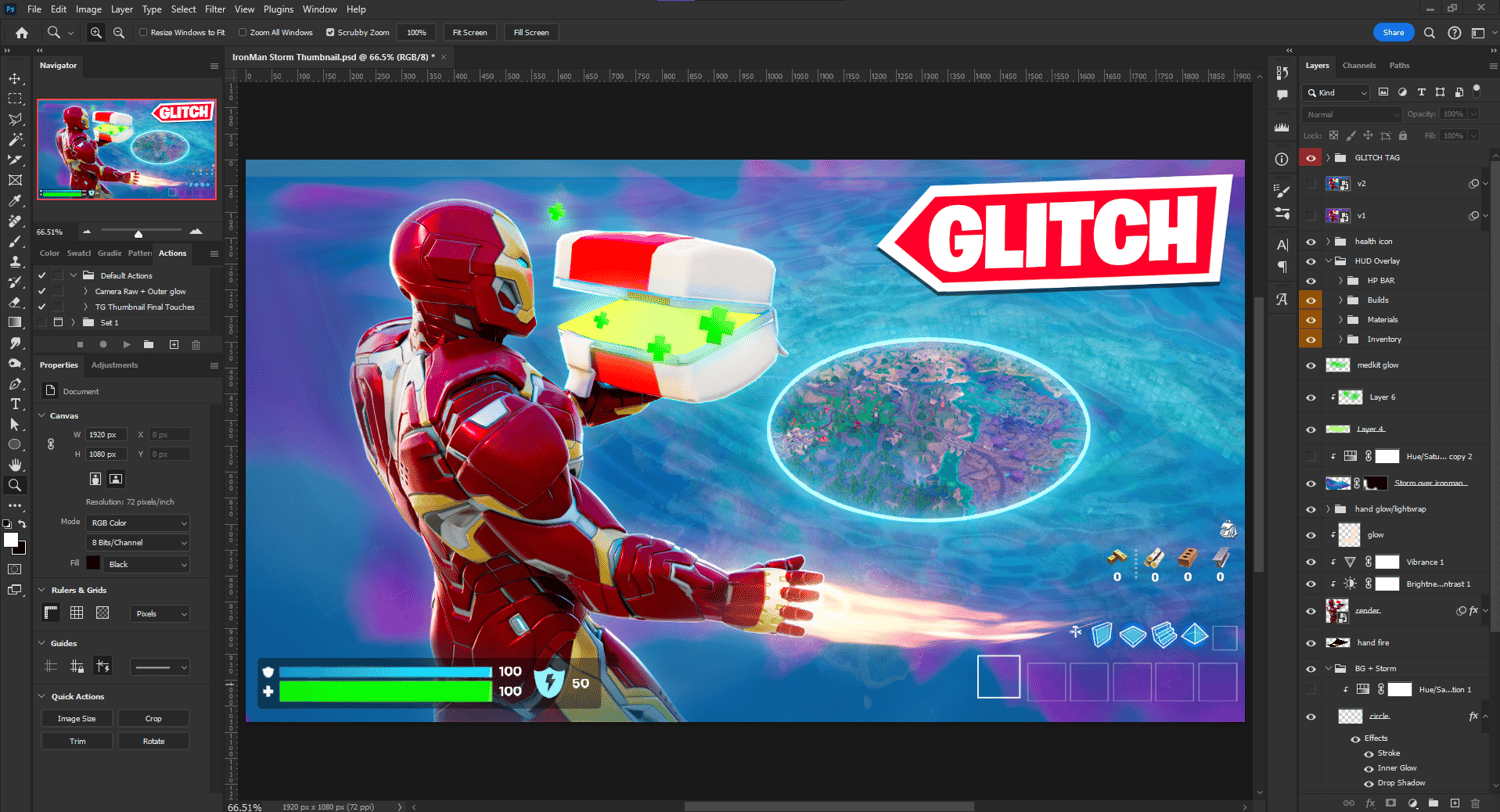Viewport: 1500px width, 812px height.
Task: Expand the HP BAR layer group
Action: 1340,280
